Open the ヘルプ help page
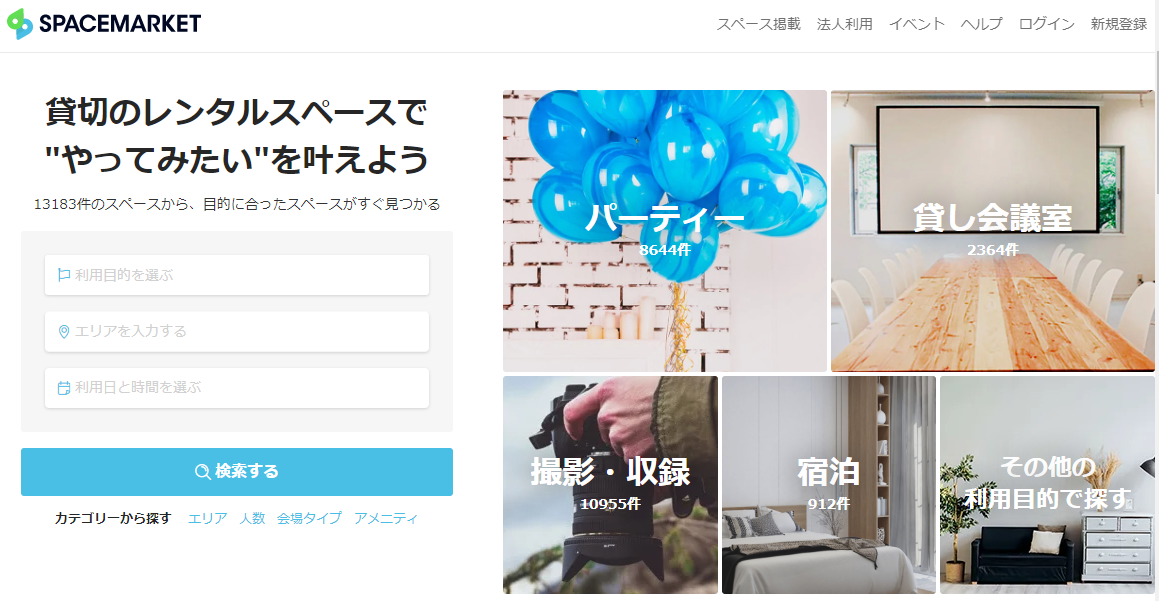Image resolution: width=1159 pixels, height=601 pixels. pyautogui.click(x=982, y=24)
